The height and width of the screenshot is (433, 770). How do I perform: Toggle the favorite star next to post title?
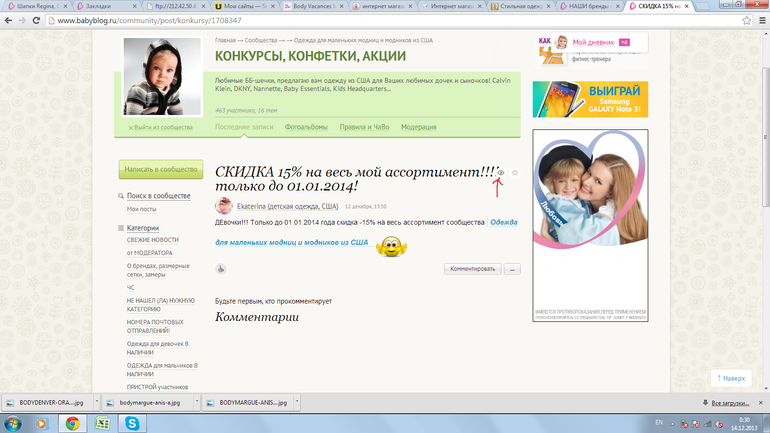[x=515, y=173]
